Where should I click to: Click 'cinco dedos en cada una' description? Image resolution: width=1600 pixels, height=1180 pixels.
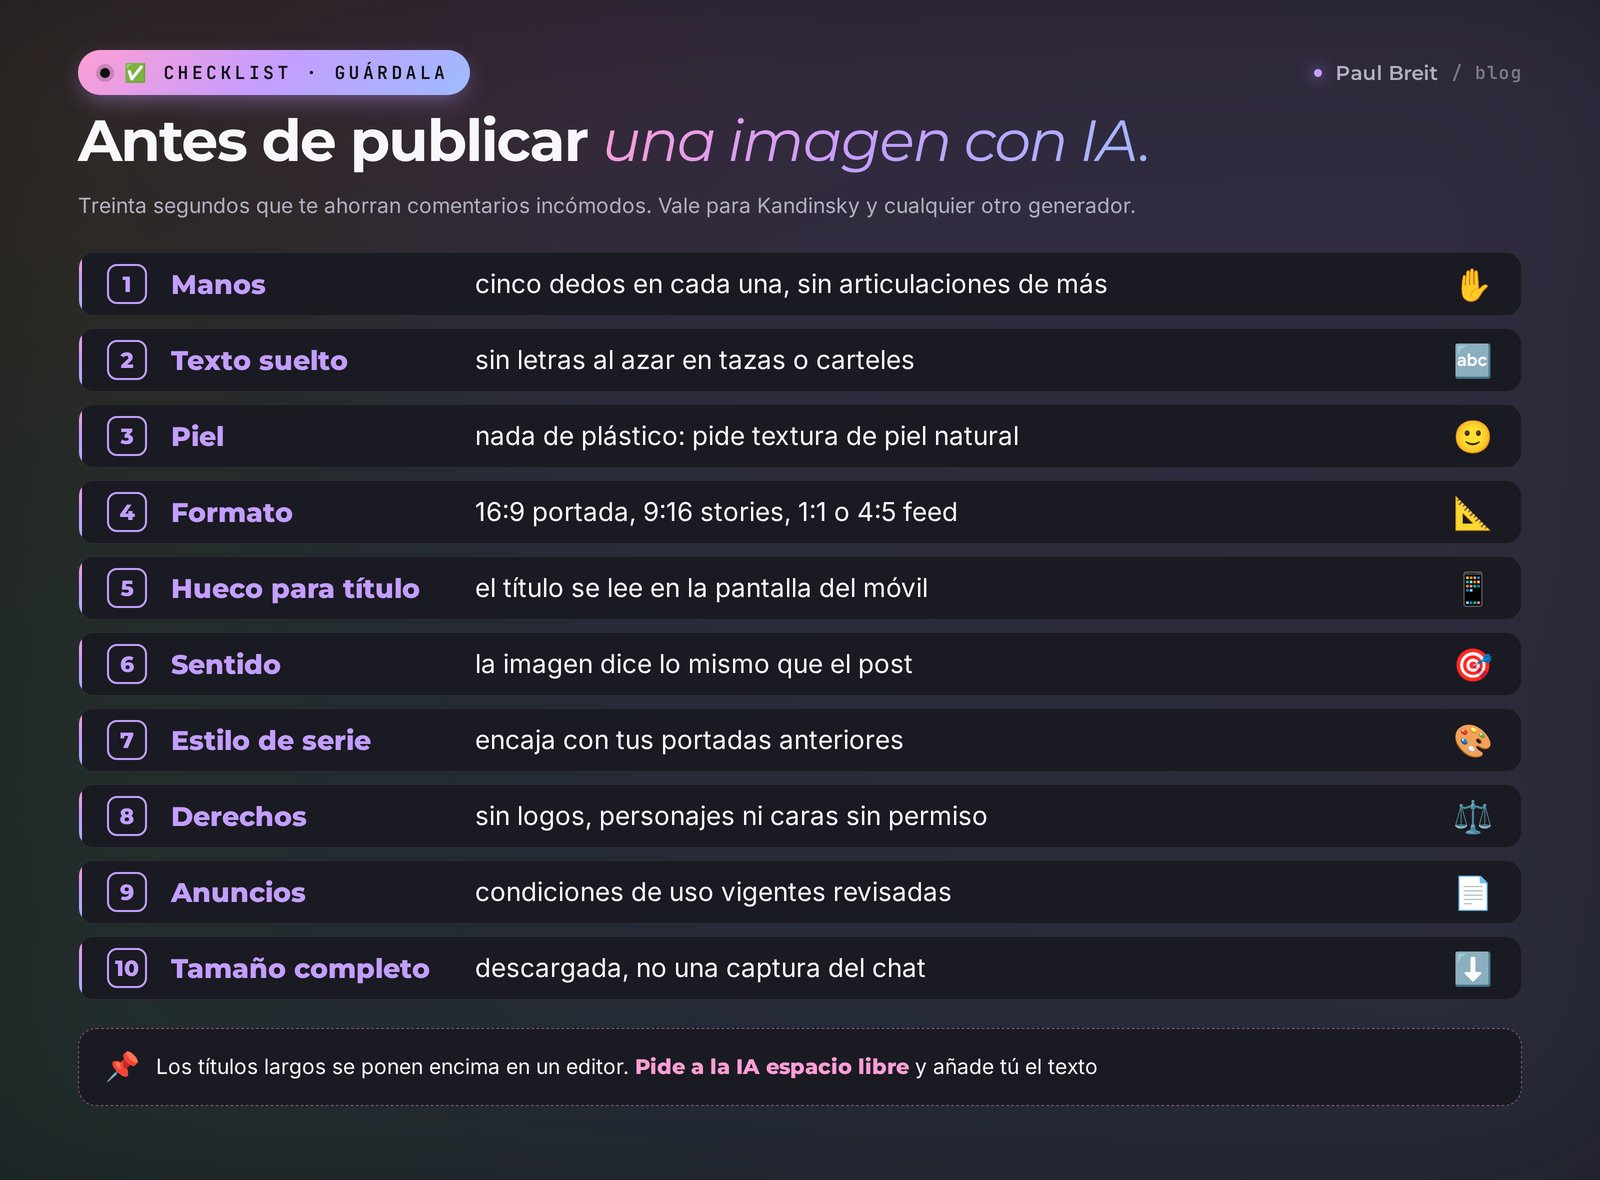tap(791, 284)
